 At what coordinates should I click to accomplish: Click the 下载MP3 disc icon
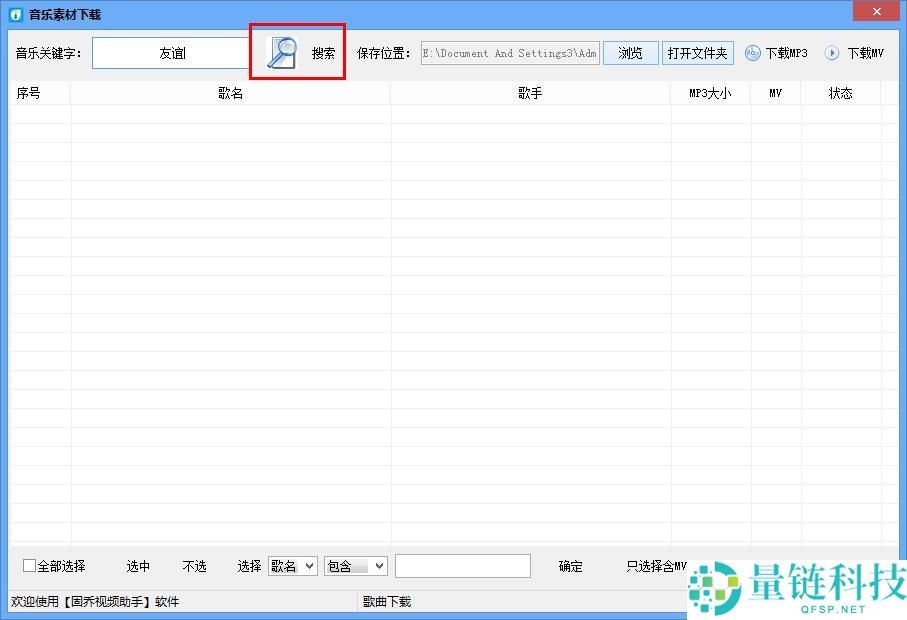[x=753, y=53]
